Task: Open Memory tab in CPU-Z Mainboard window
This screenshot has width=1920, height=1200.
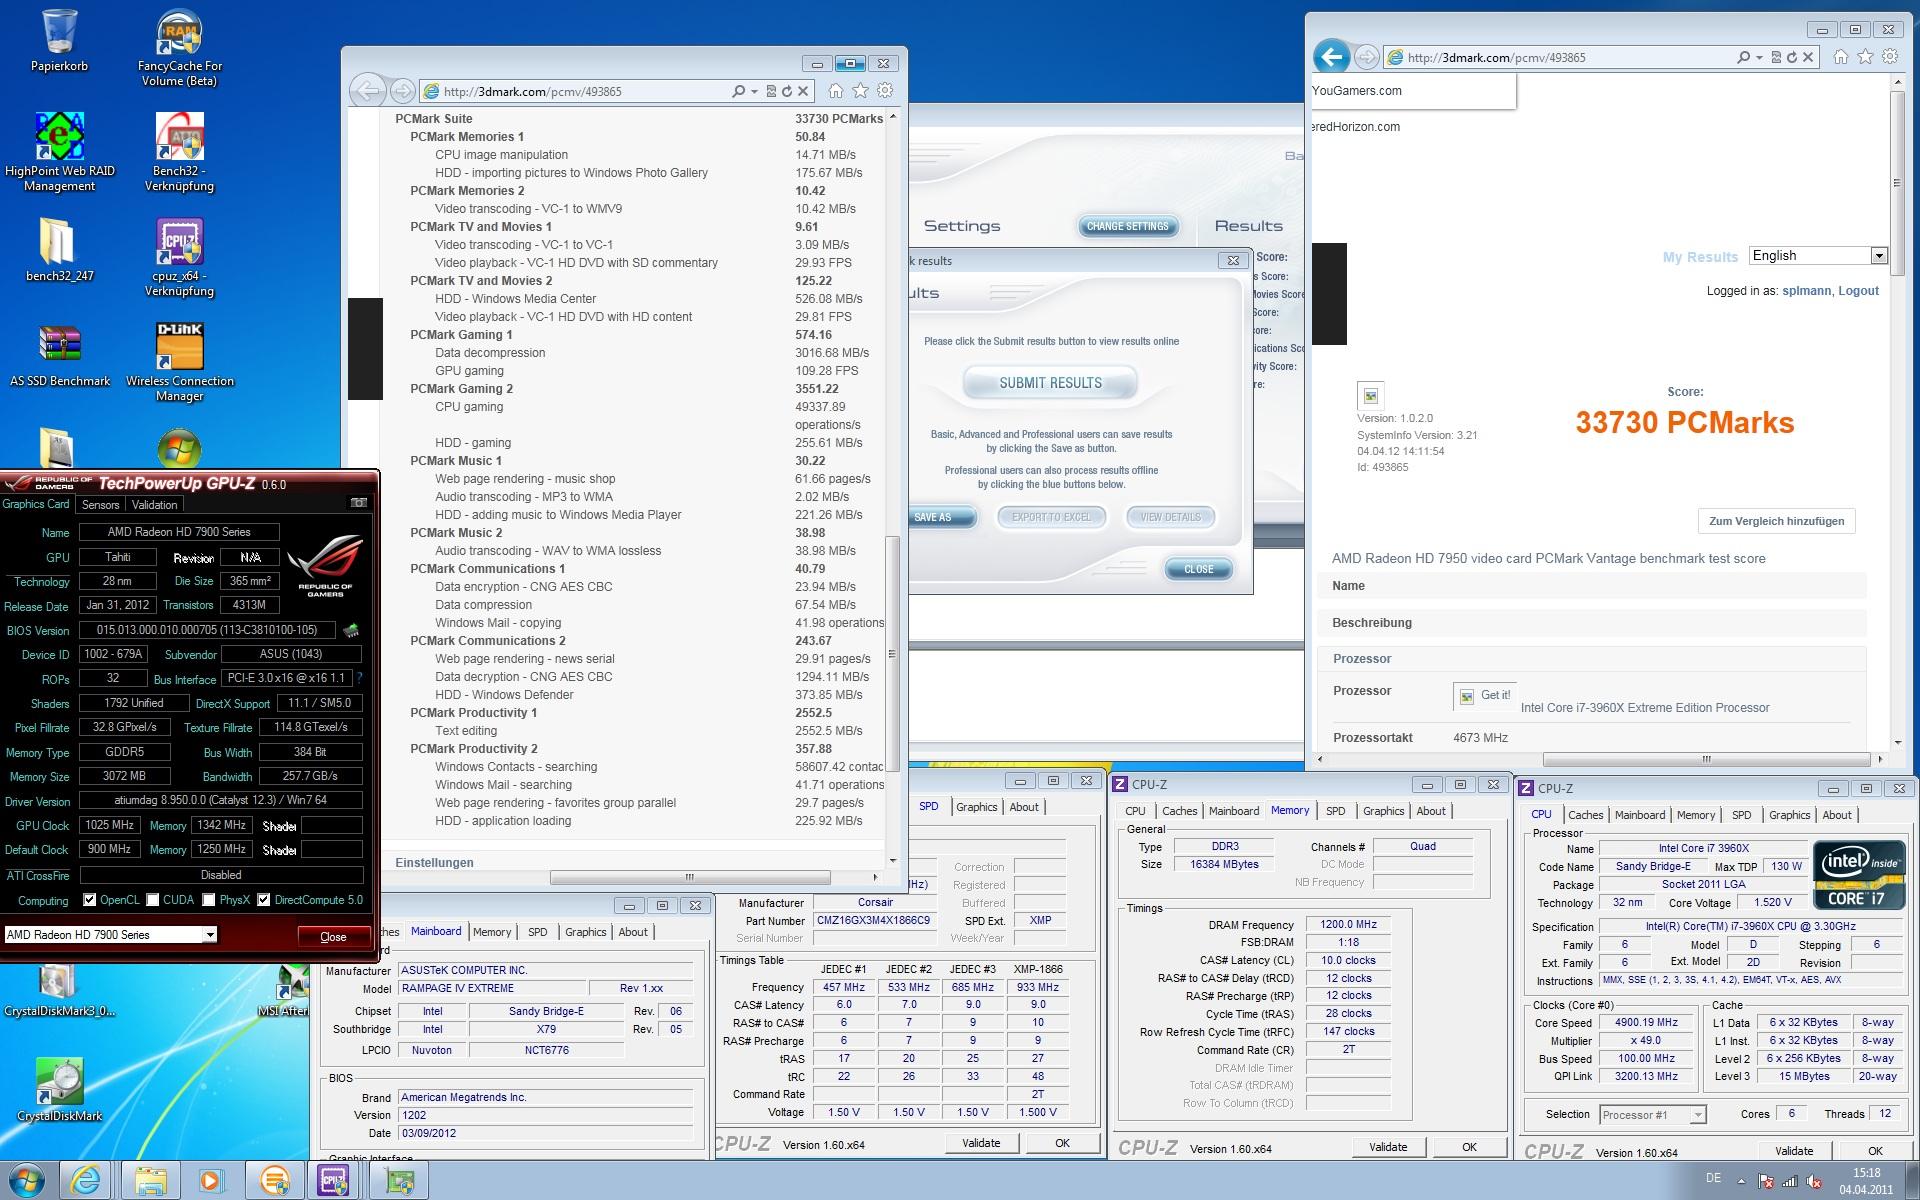Action: tap(492, 932)
